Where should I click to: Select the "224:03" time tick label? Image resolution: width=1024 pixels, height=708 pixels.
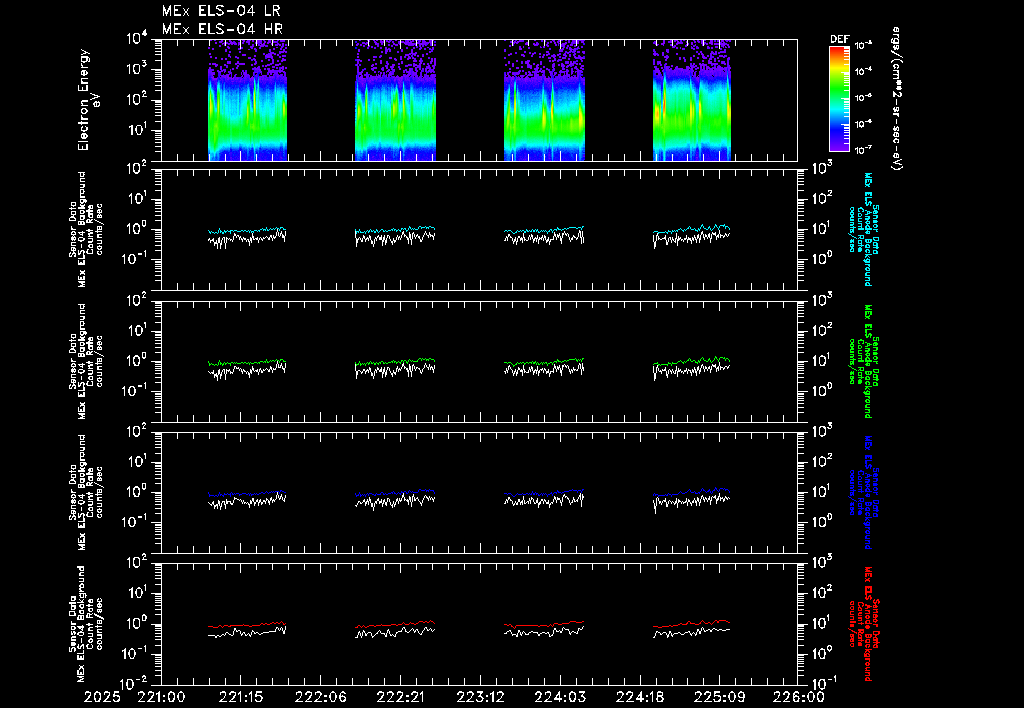pos(559,698)
